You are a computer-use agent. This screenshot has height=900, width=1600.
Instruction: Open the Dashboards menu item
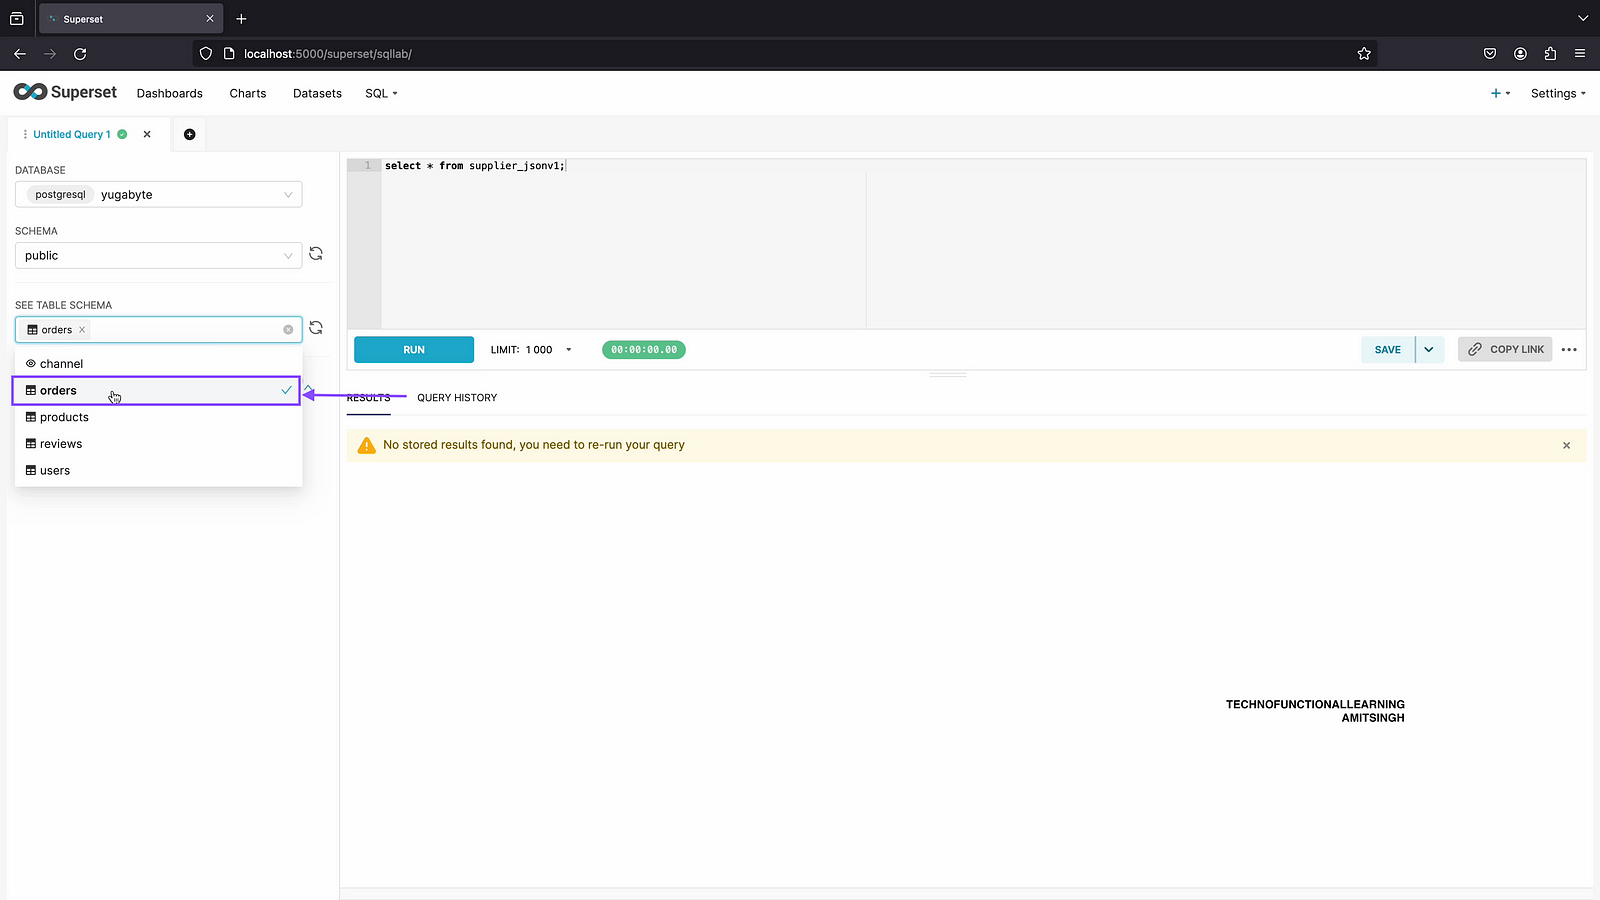point(170,93)
